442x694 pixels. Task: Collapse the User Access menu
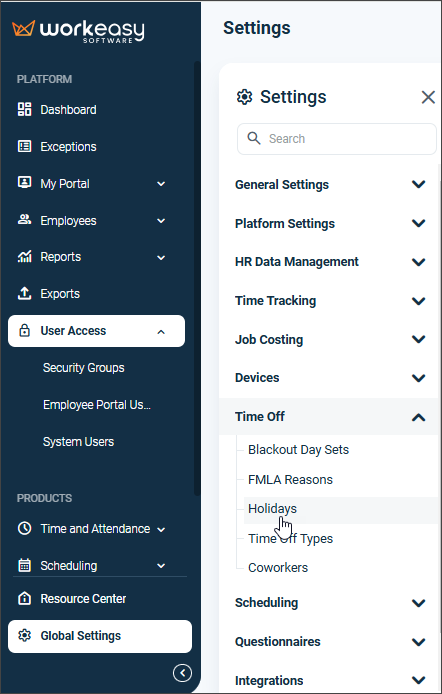161,331
